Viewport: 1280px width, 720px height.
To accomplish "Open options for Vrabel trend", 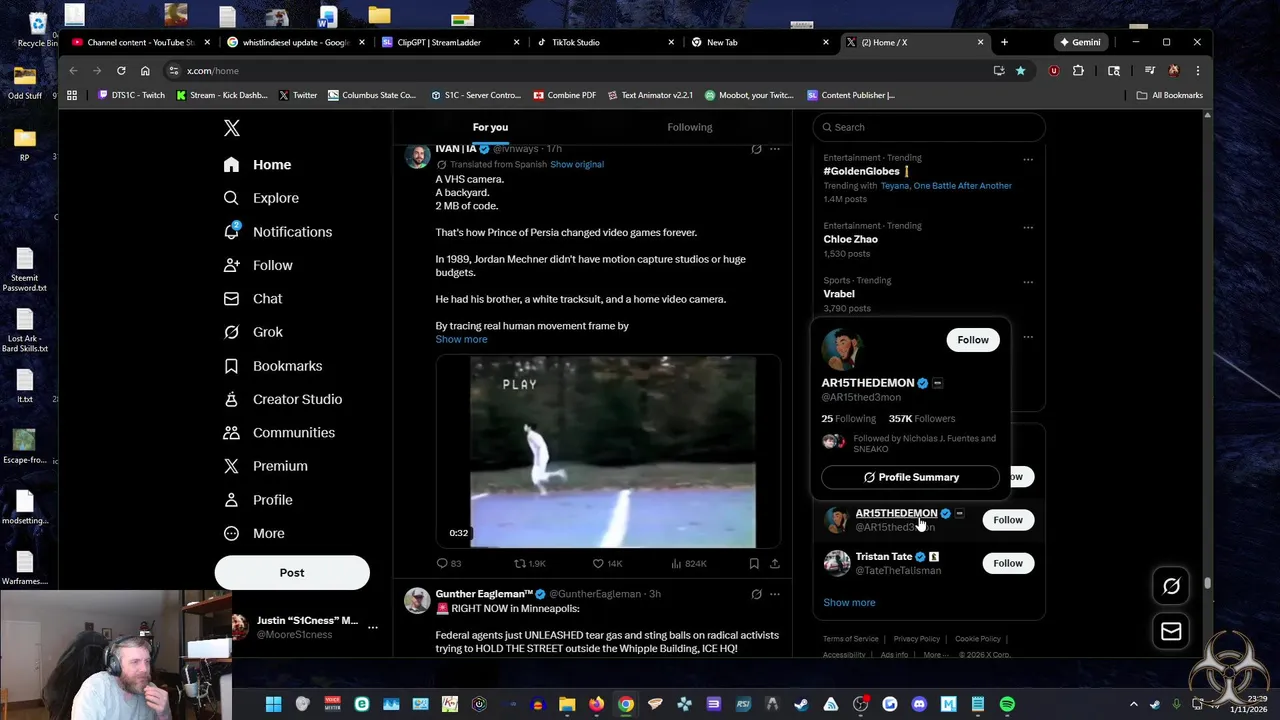I will 1028,282.
